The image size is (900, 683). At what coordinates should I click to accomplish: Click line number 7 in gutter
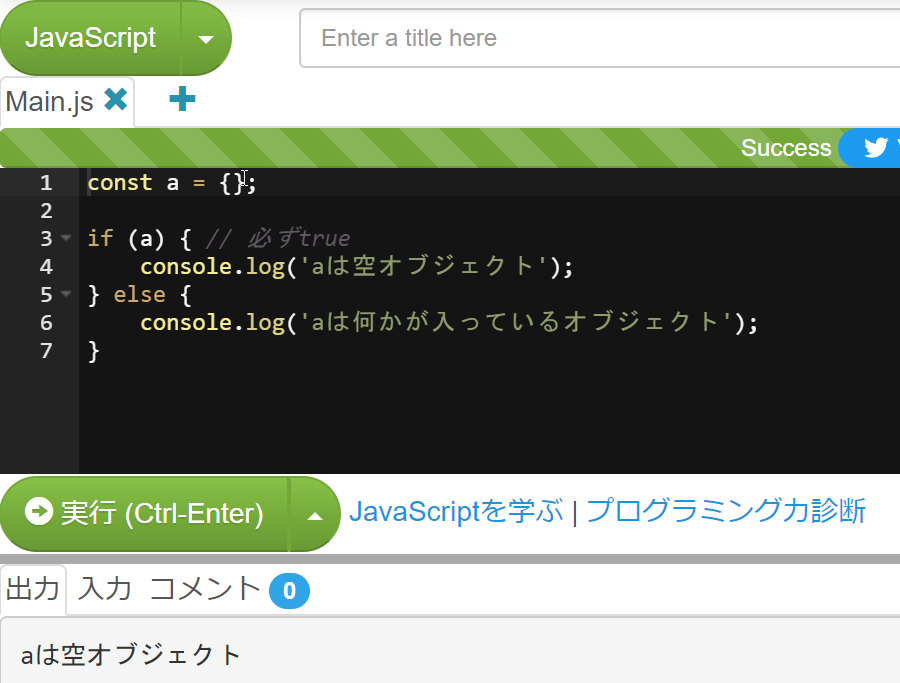click(46, 351)
